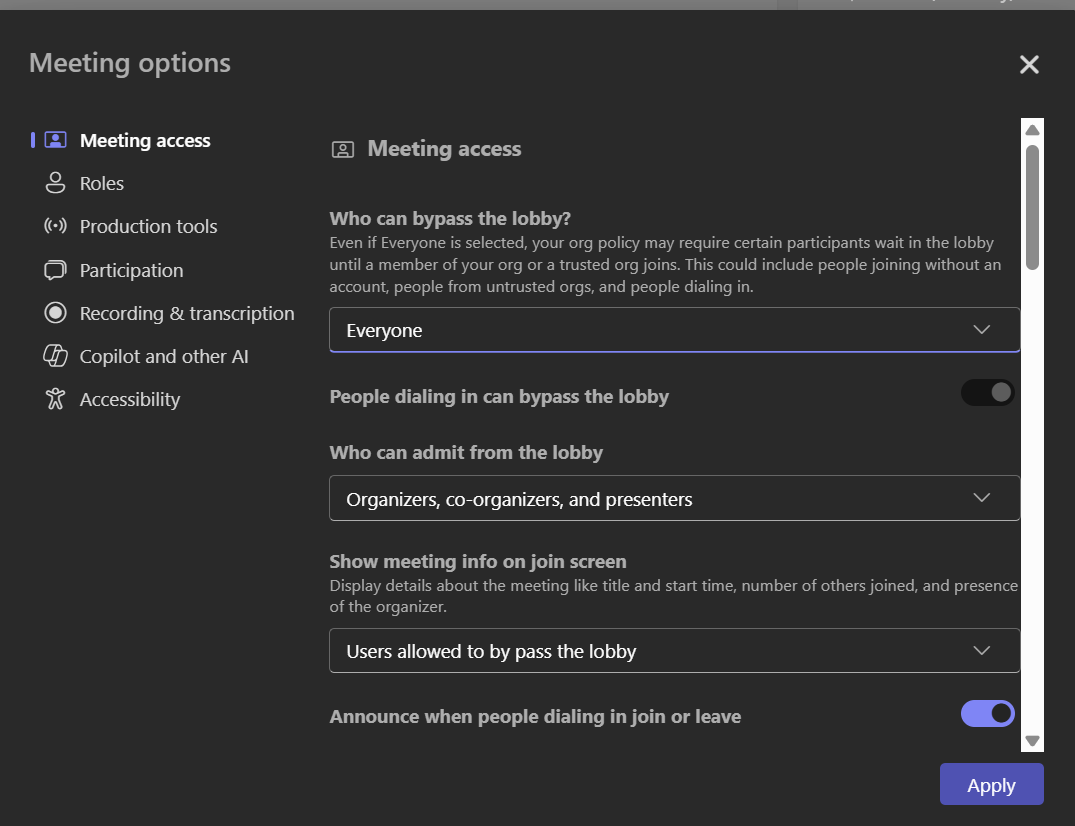Click the Who can bypass the lobby? label
Screen dimensions: 1075x826
point(450,219)
